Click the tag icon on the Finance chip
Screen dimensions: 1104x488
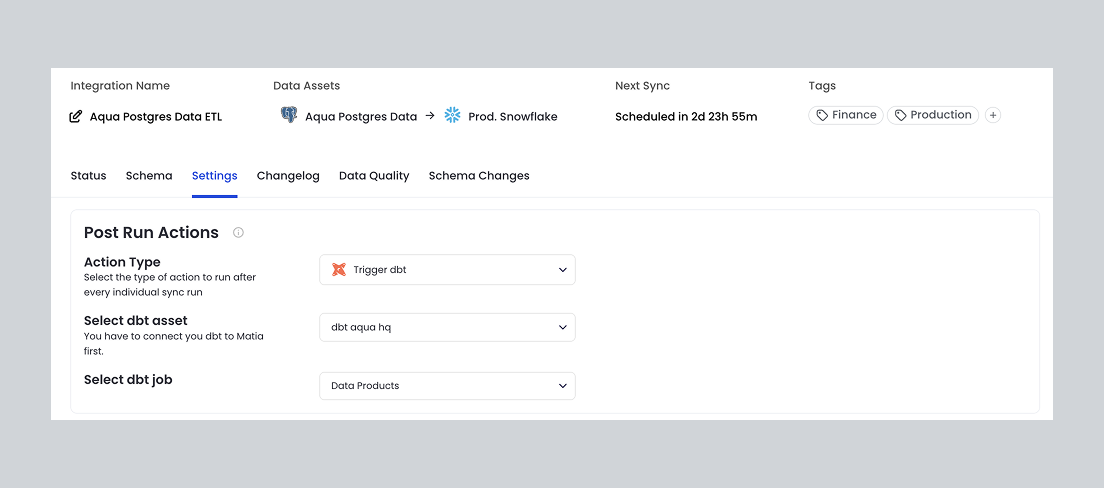(x=822, y=116)
